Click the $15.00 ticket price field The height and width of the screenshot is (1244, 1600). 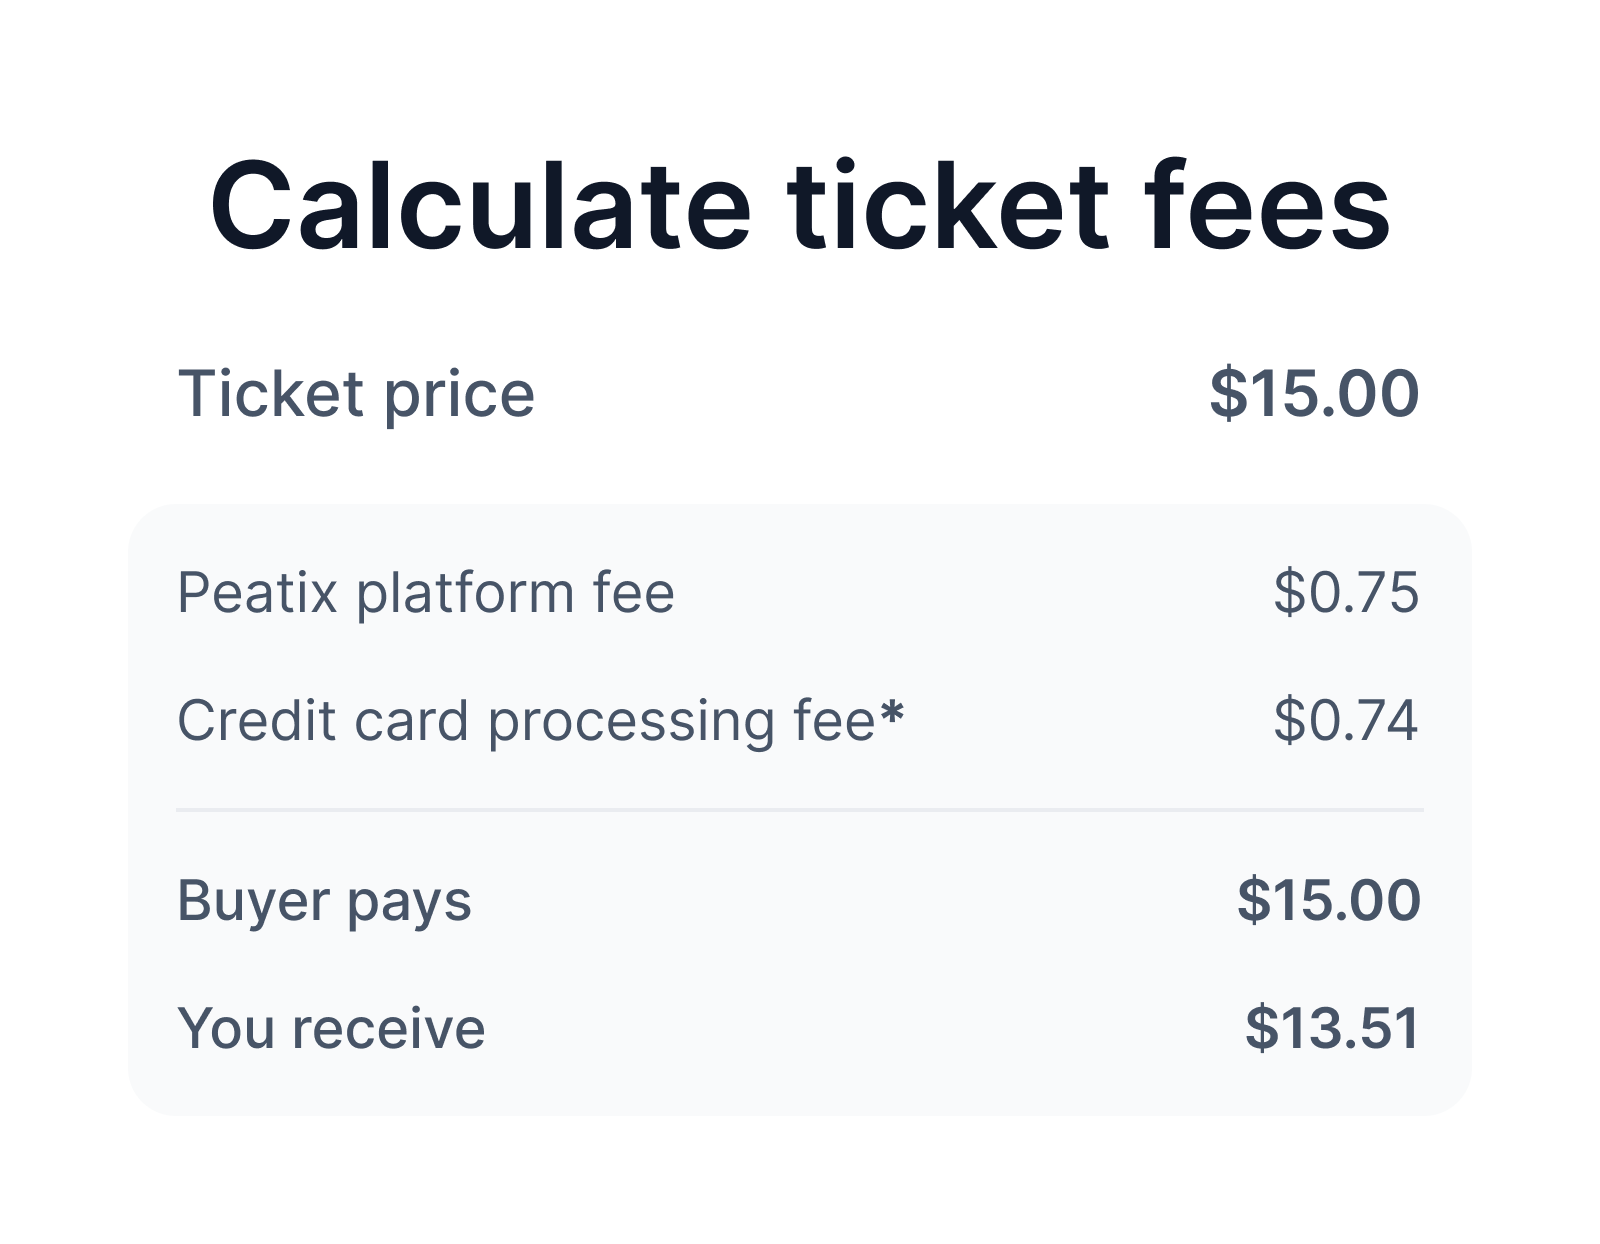click(x=1314, y=393)
